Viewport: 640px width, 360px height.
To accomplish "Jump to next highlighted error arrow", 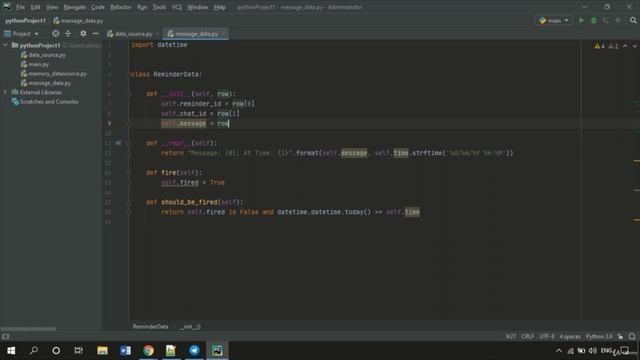I will coord(634,46).
